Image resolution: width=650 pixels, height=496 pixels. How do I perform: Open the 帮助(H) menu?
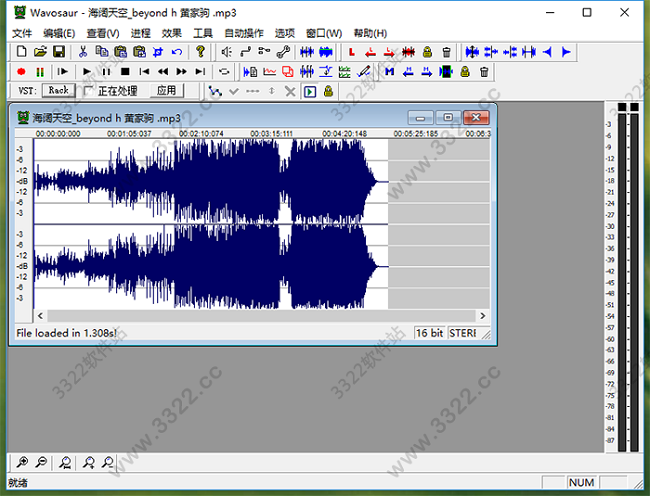370,33
